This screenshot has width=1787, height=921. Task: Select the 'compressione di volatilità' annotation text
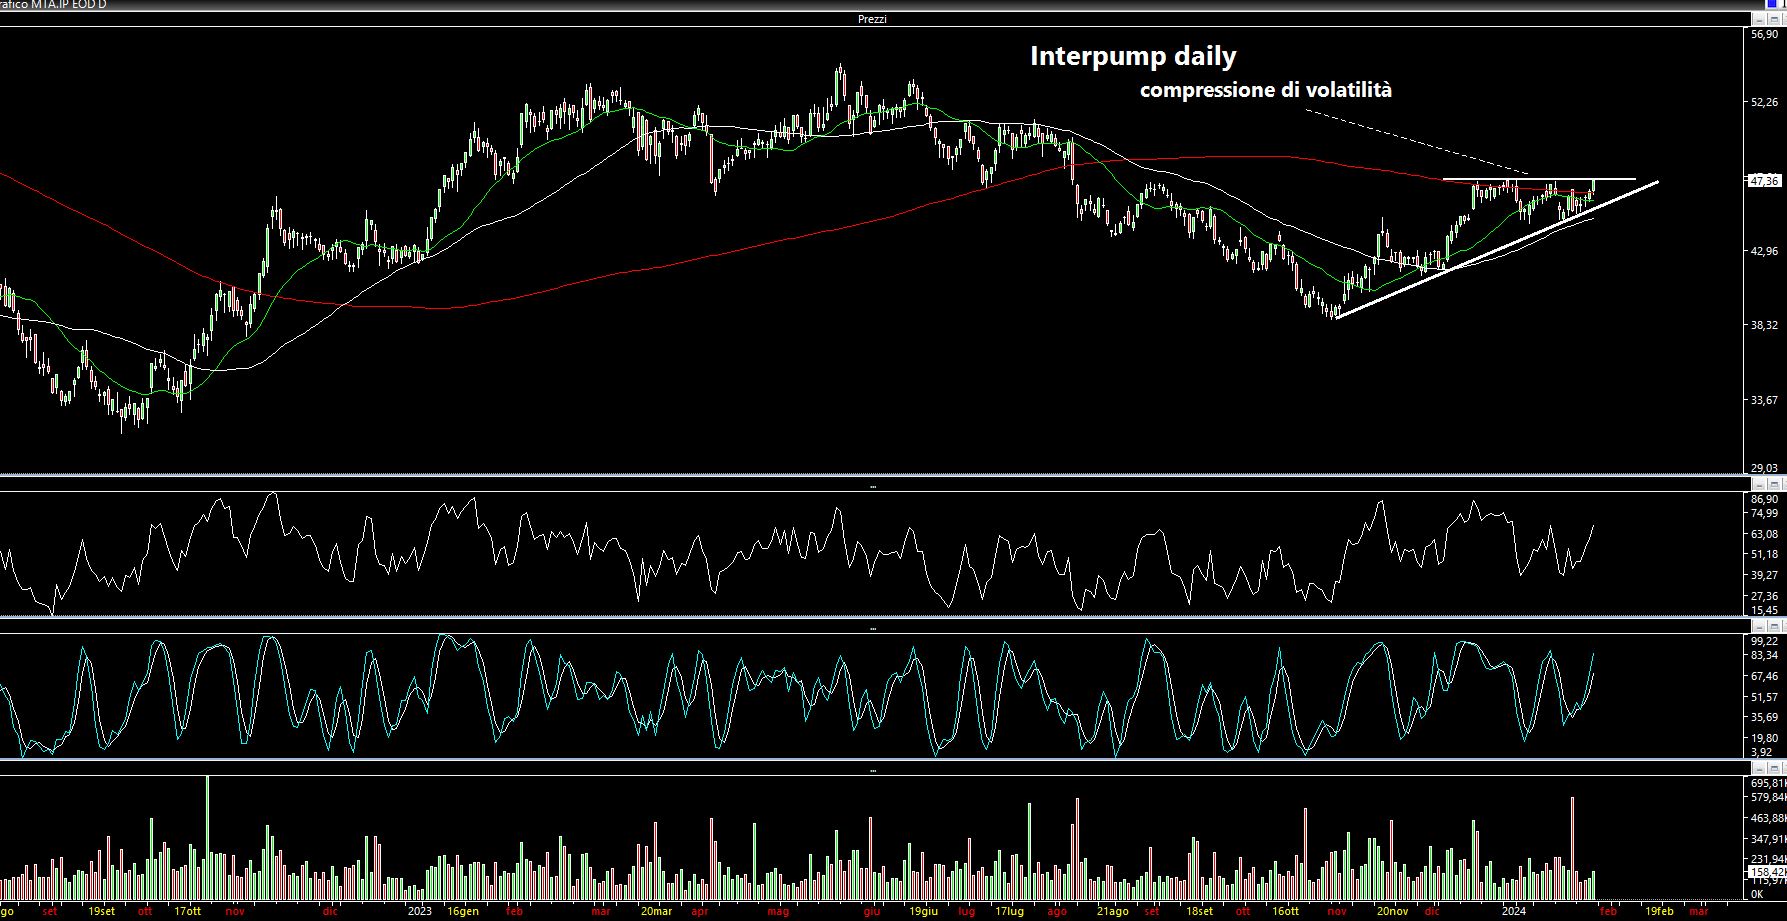[1266, 90]
